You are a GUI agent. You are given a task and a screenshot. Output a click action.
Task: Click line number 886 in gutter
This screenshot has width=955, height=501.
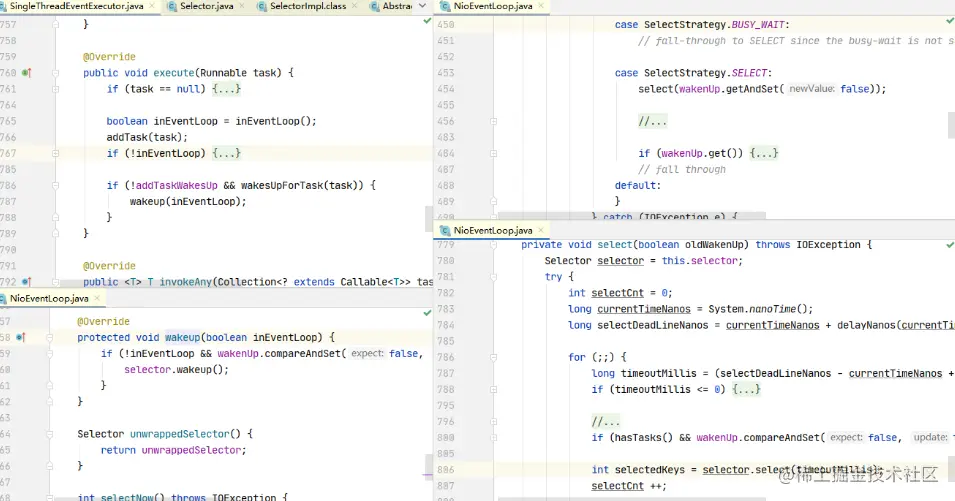(x=446, y=470)
